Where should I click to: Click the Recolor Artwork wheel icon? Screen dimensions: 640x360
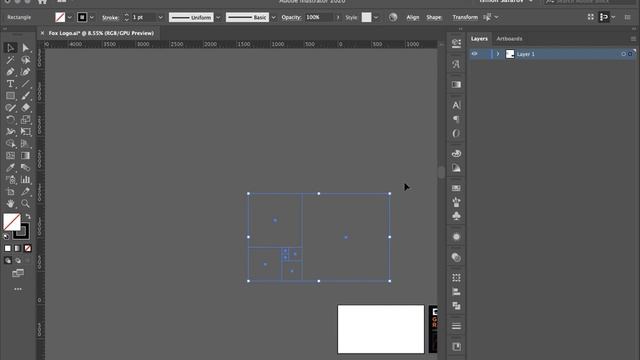click(x=393, y=17)
